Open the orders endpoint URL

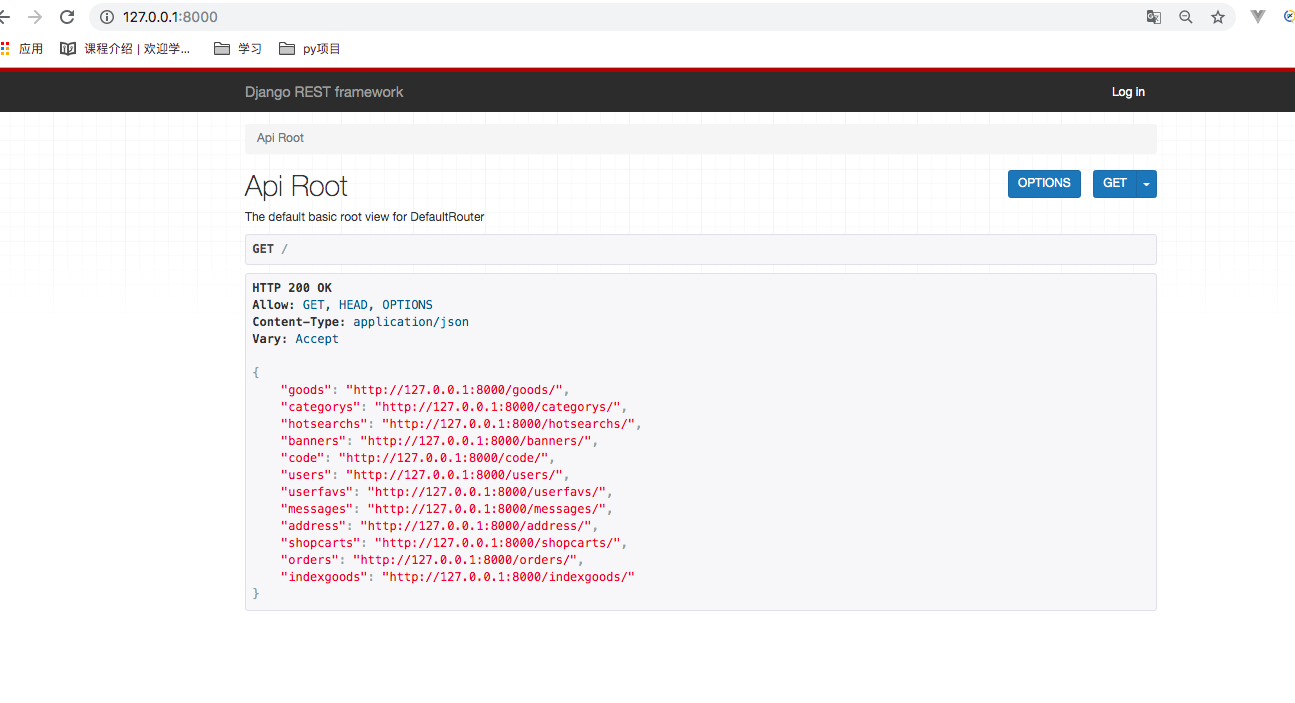465,560
